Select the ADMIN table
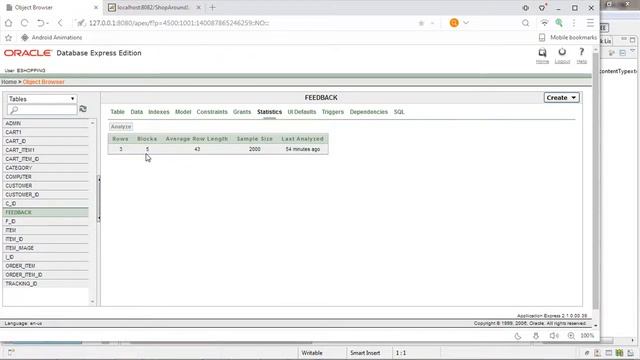This screenshot has width=640, height=360. point(46,123)
